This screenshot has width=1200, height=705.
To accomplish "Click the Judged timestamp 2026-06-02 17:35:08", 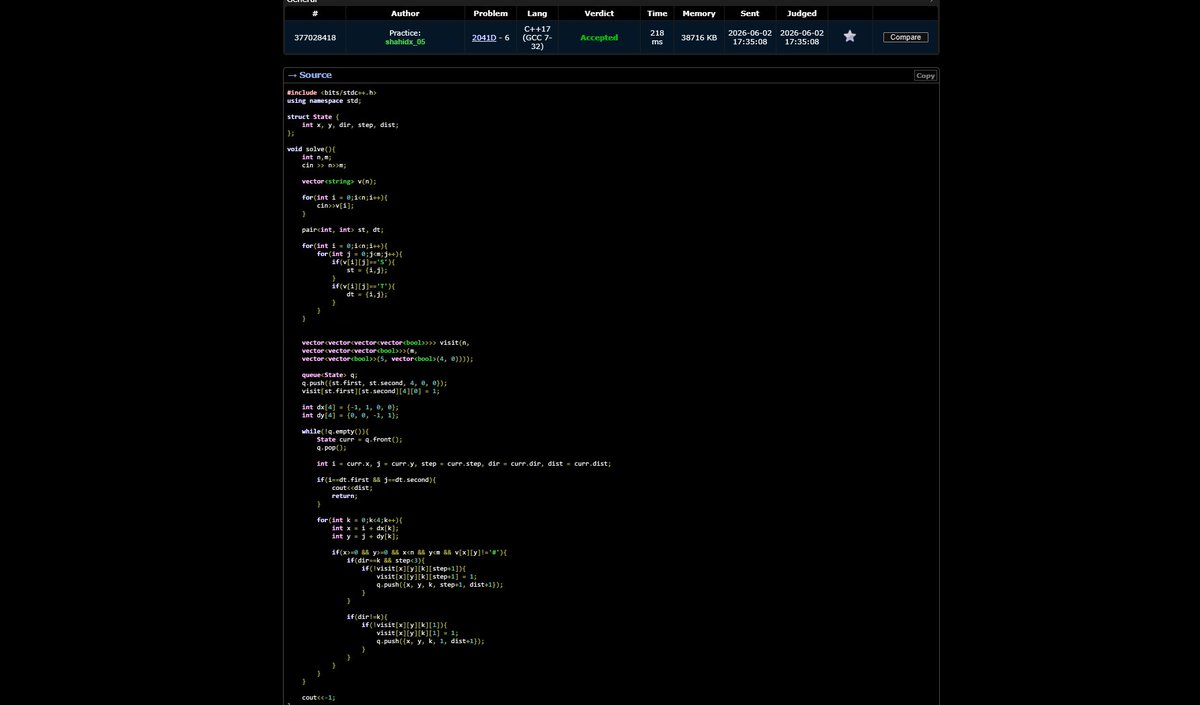I will 802,37.
